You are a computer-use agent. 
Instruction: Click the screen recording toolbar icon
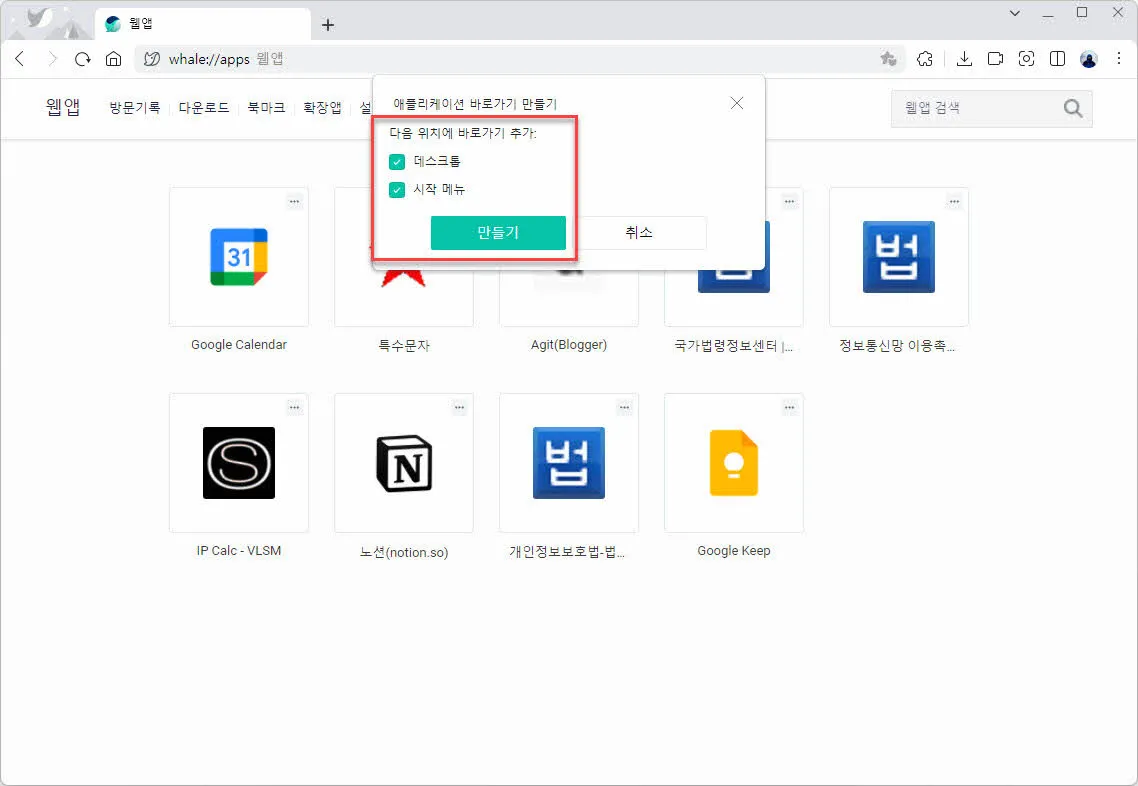[x=995, y=59]
